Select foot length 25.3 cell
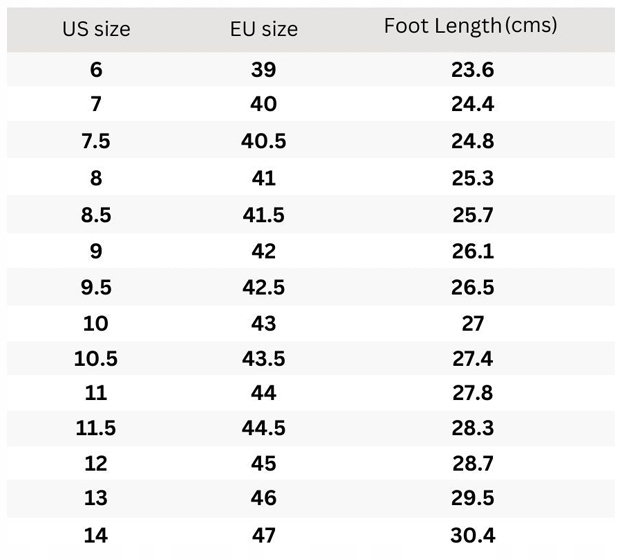 473,178
